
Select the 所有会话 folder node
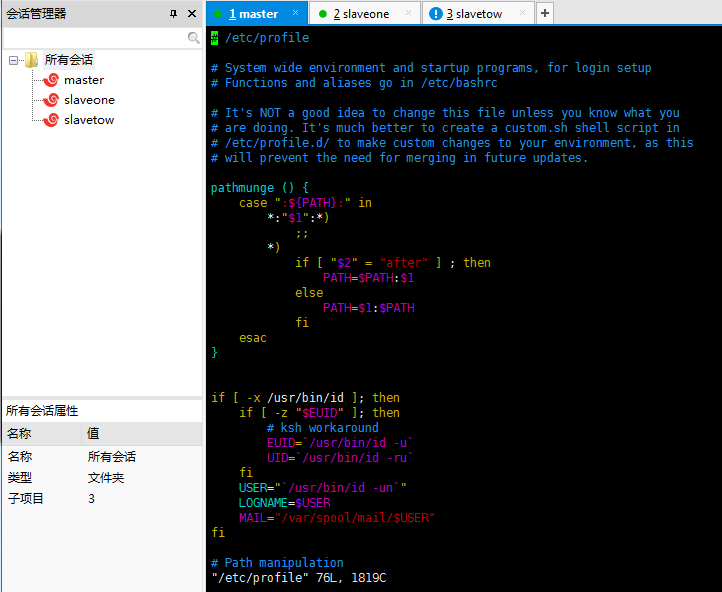coord(69,60)
